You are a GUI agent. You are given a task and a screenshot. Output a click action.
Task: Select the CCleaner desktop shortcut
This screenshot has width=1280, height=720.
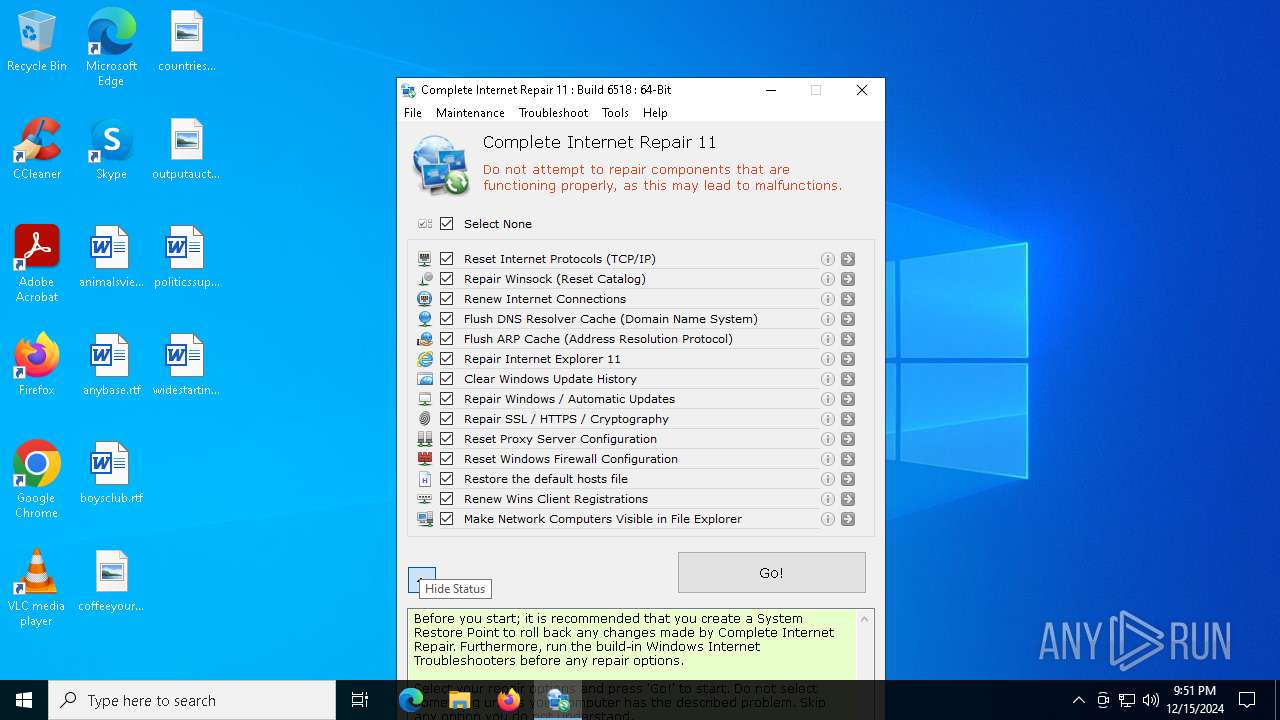pyautogui.click(x=37, y=151)
